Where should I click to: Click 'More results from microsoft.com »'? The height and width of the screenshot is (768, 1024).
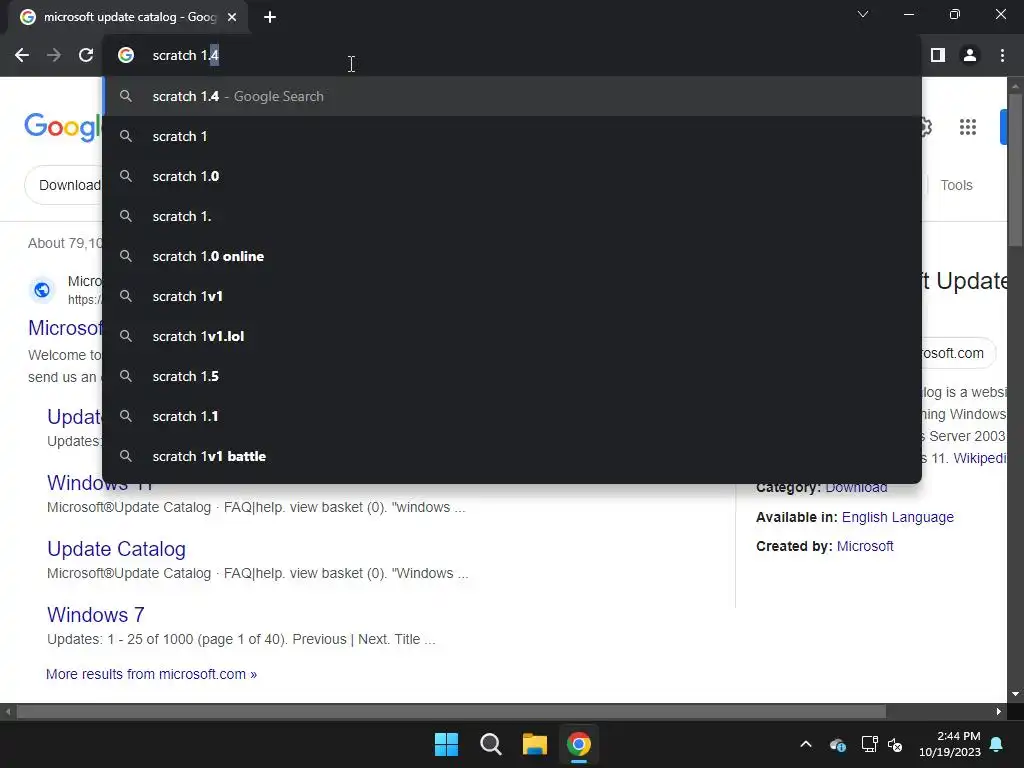click(x=152, y=674)
